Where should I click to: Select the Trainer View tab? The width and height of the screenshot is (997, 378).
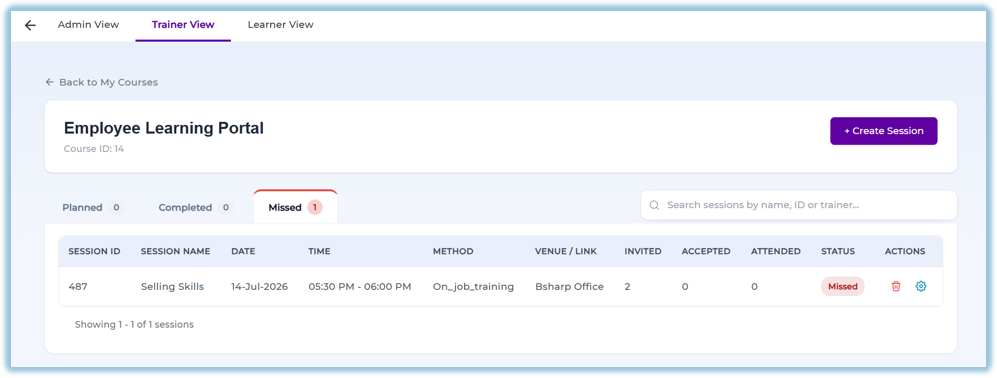tap(183, 25)
